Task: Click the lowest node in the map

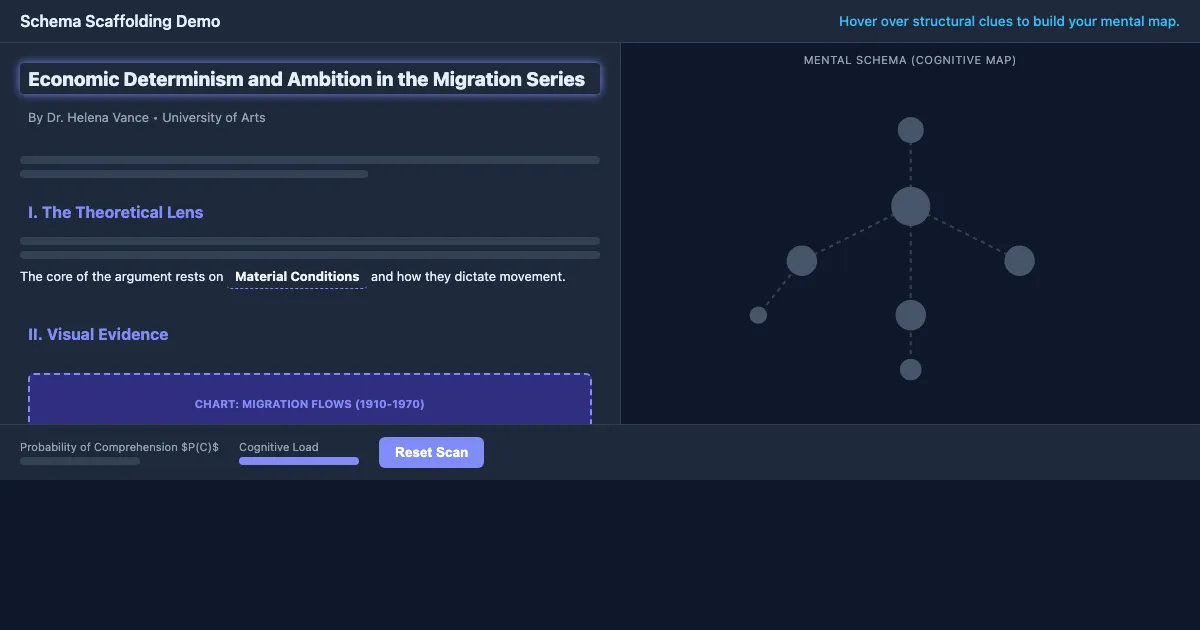Action: [x=910, y=369]
